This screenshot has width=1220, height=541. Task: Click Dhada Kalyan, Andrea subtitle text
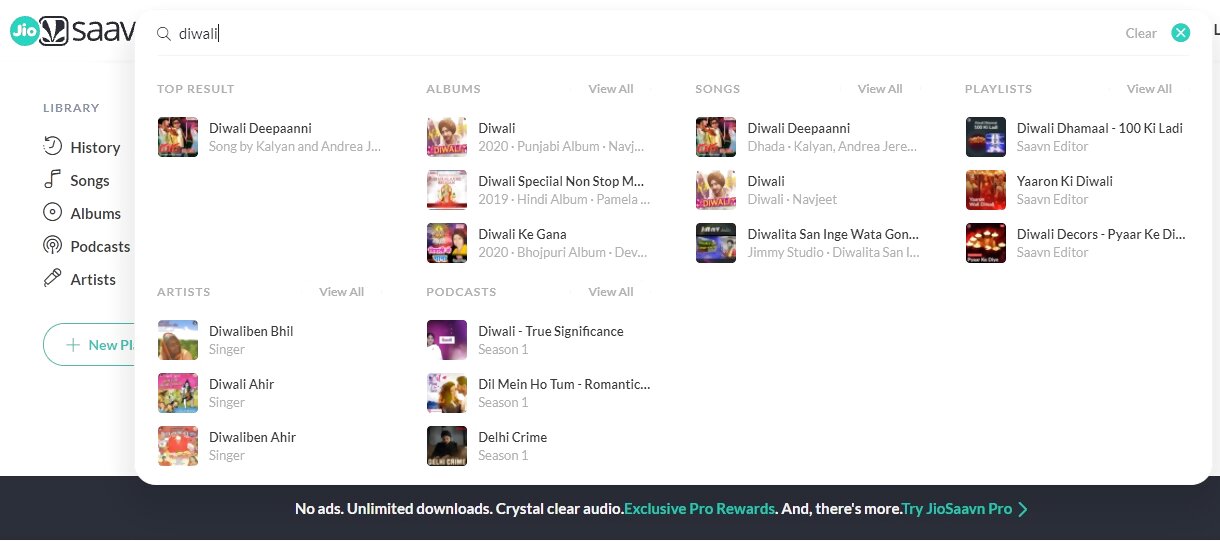click(832, 146)
